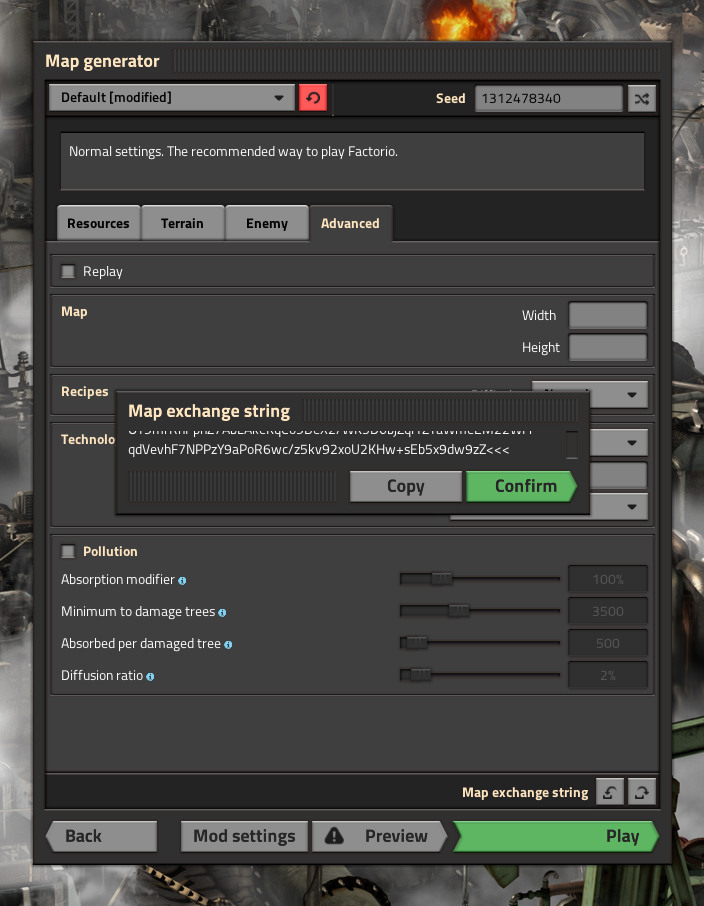Image resolution: width=704 pixels, height=906 pixels.
Task: Toggle the Pollution checkbox
Action: click(x=68, y=551)
